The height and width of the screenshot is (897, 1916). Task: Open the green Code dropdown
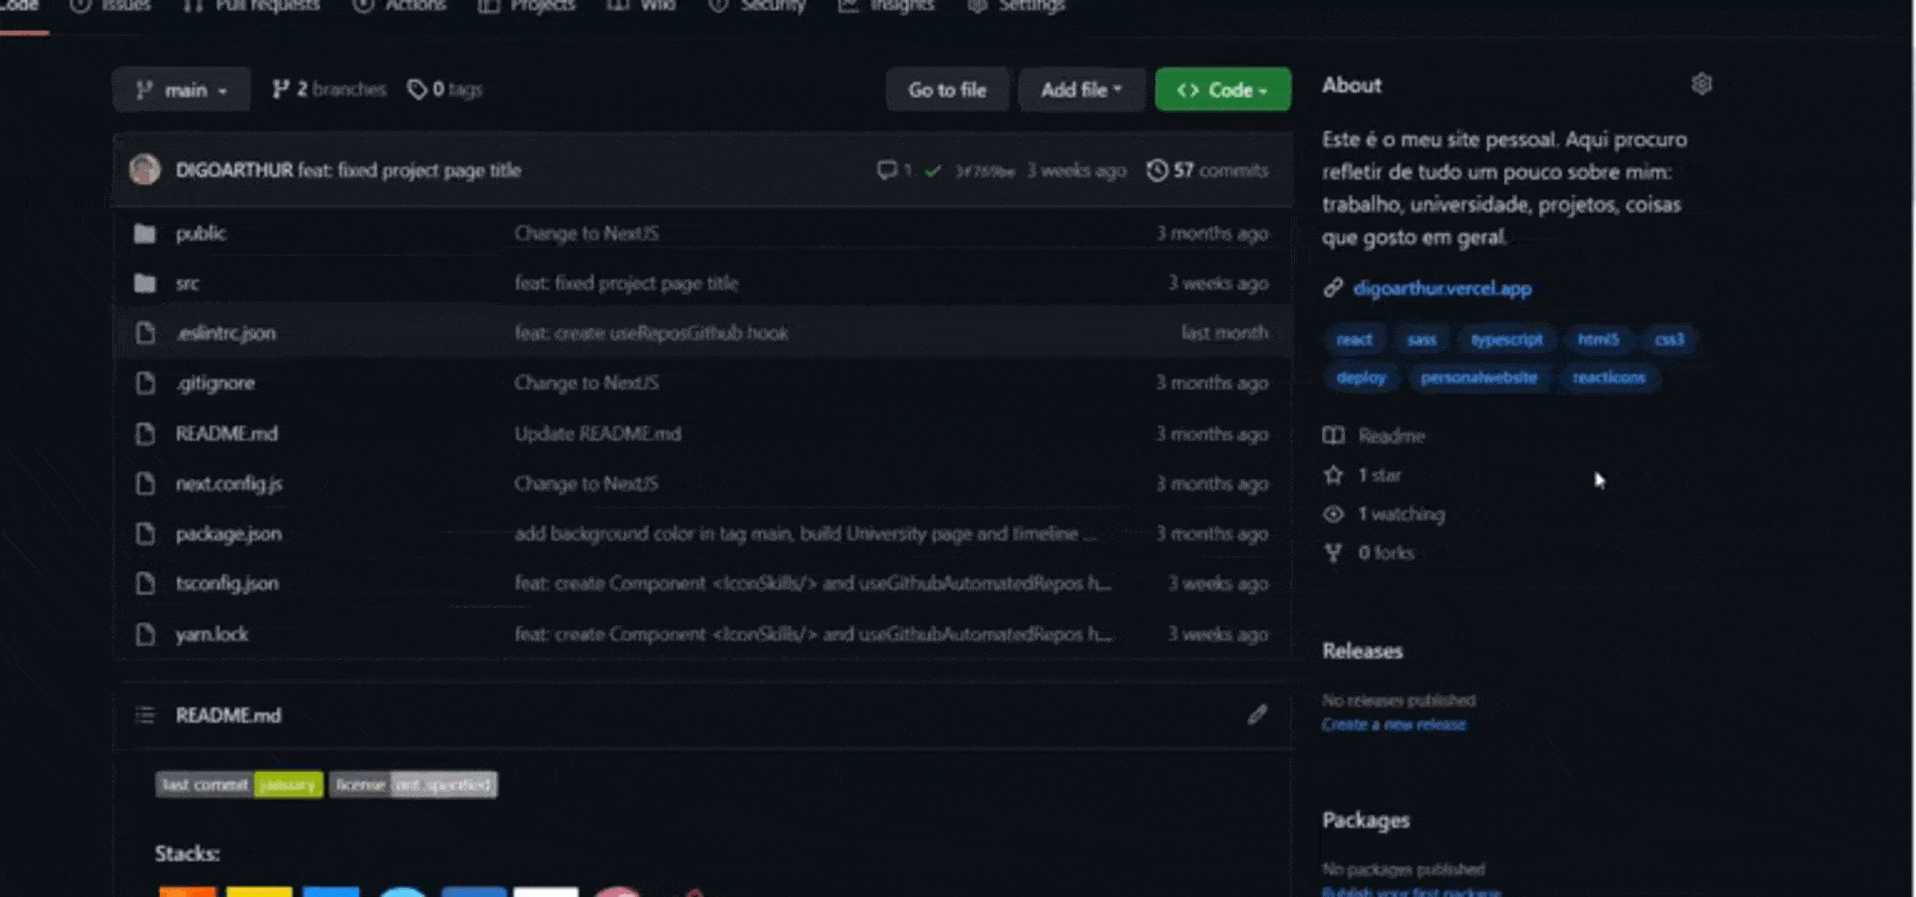(1222, 89)
